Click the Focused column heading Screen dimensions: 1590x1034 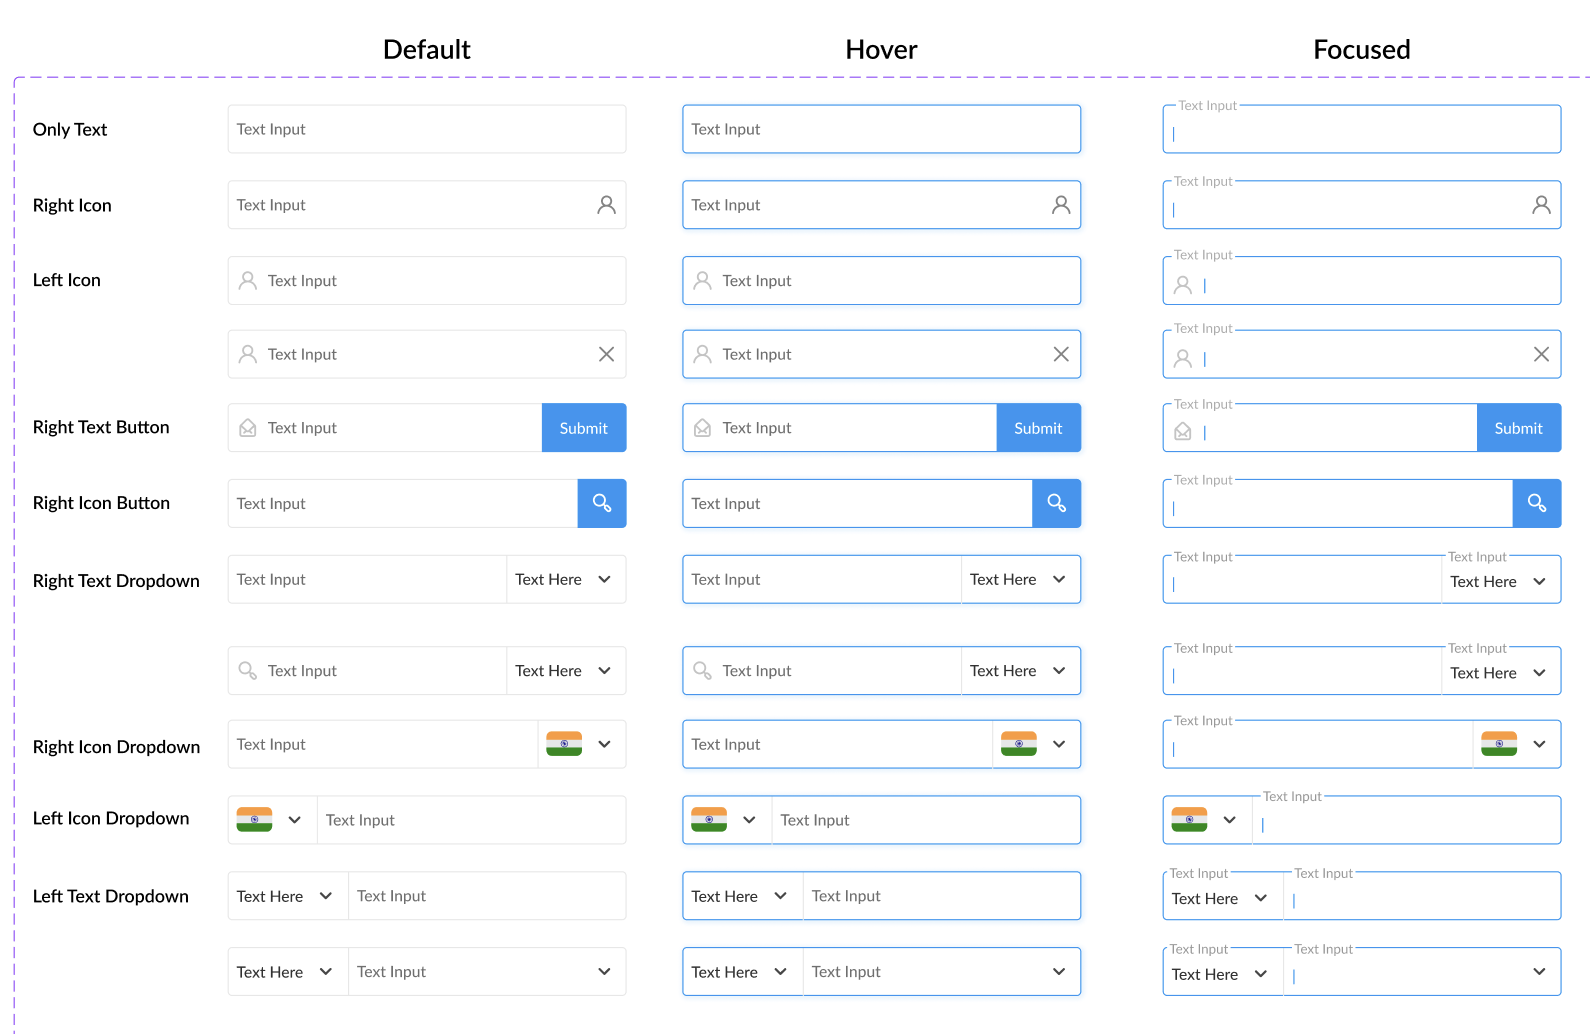[1362, 50]
